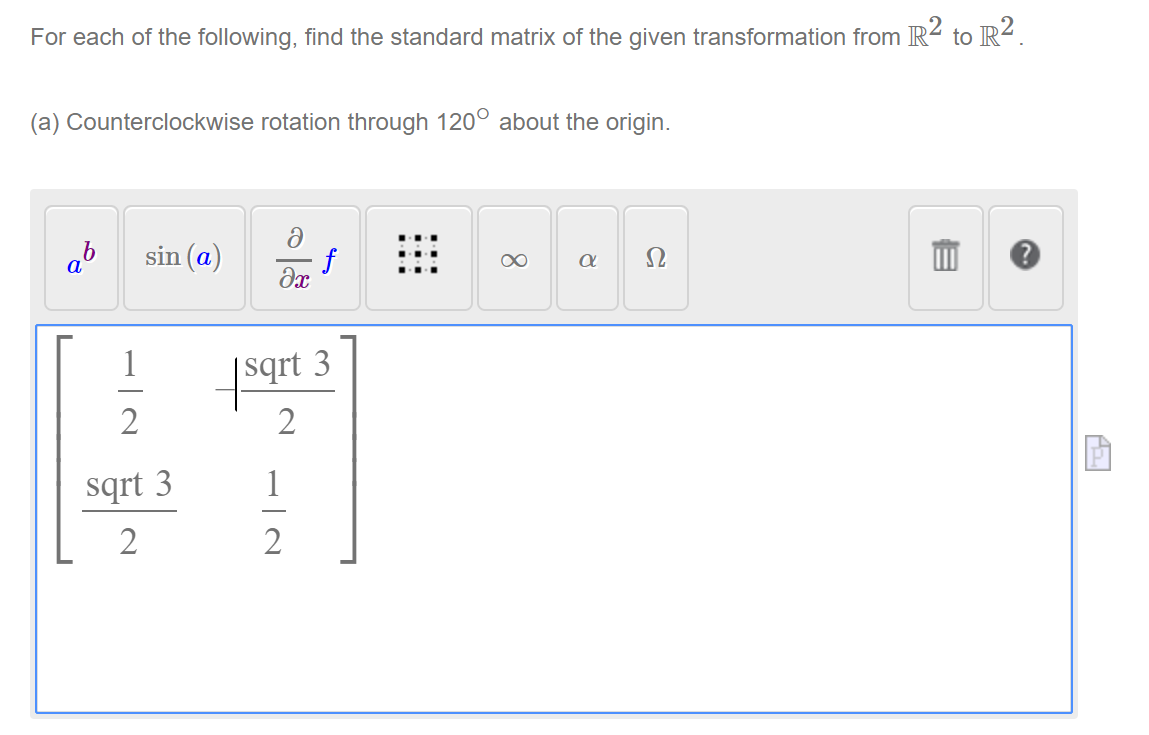Screen dimensions: 1149x735
Task: Open the exponent a^b palette
Action: click(80, 257)
